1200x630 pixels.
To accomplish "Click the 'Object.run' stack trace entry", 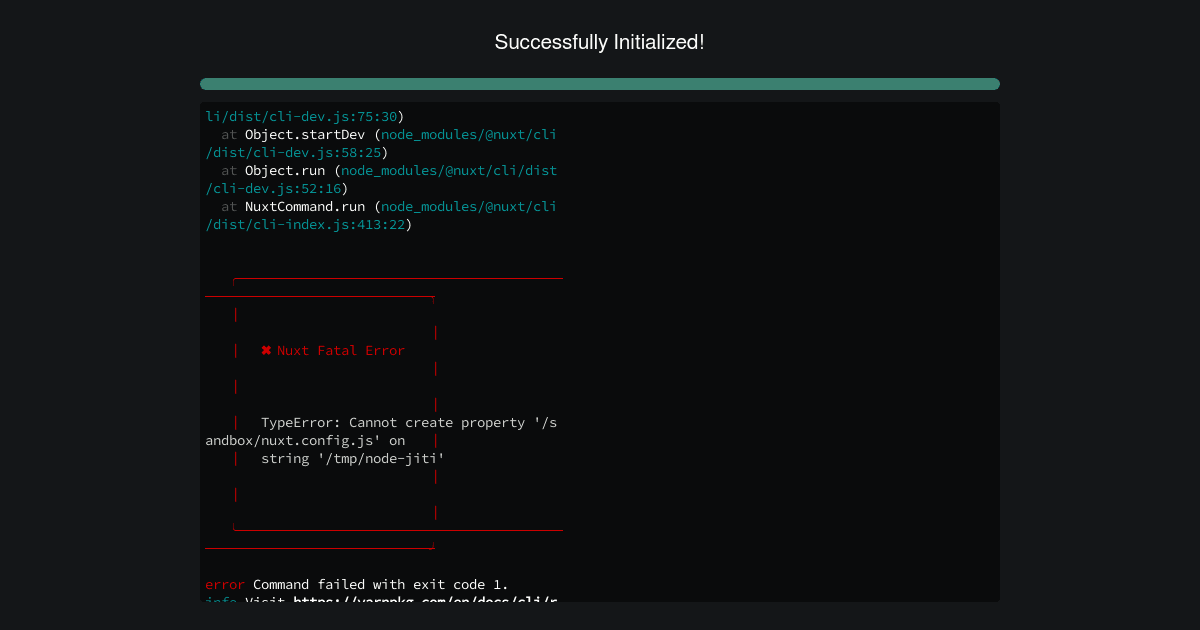I will point(285,171).
